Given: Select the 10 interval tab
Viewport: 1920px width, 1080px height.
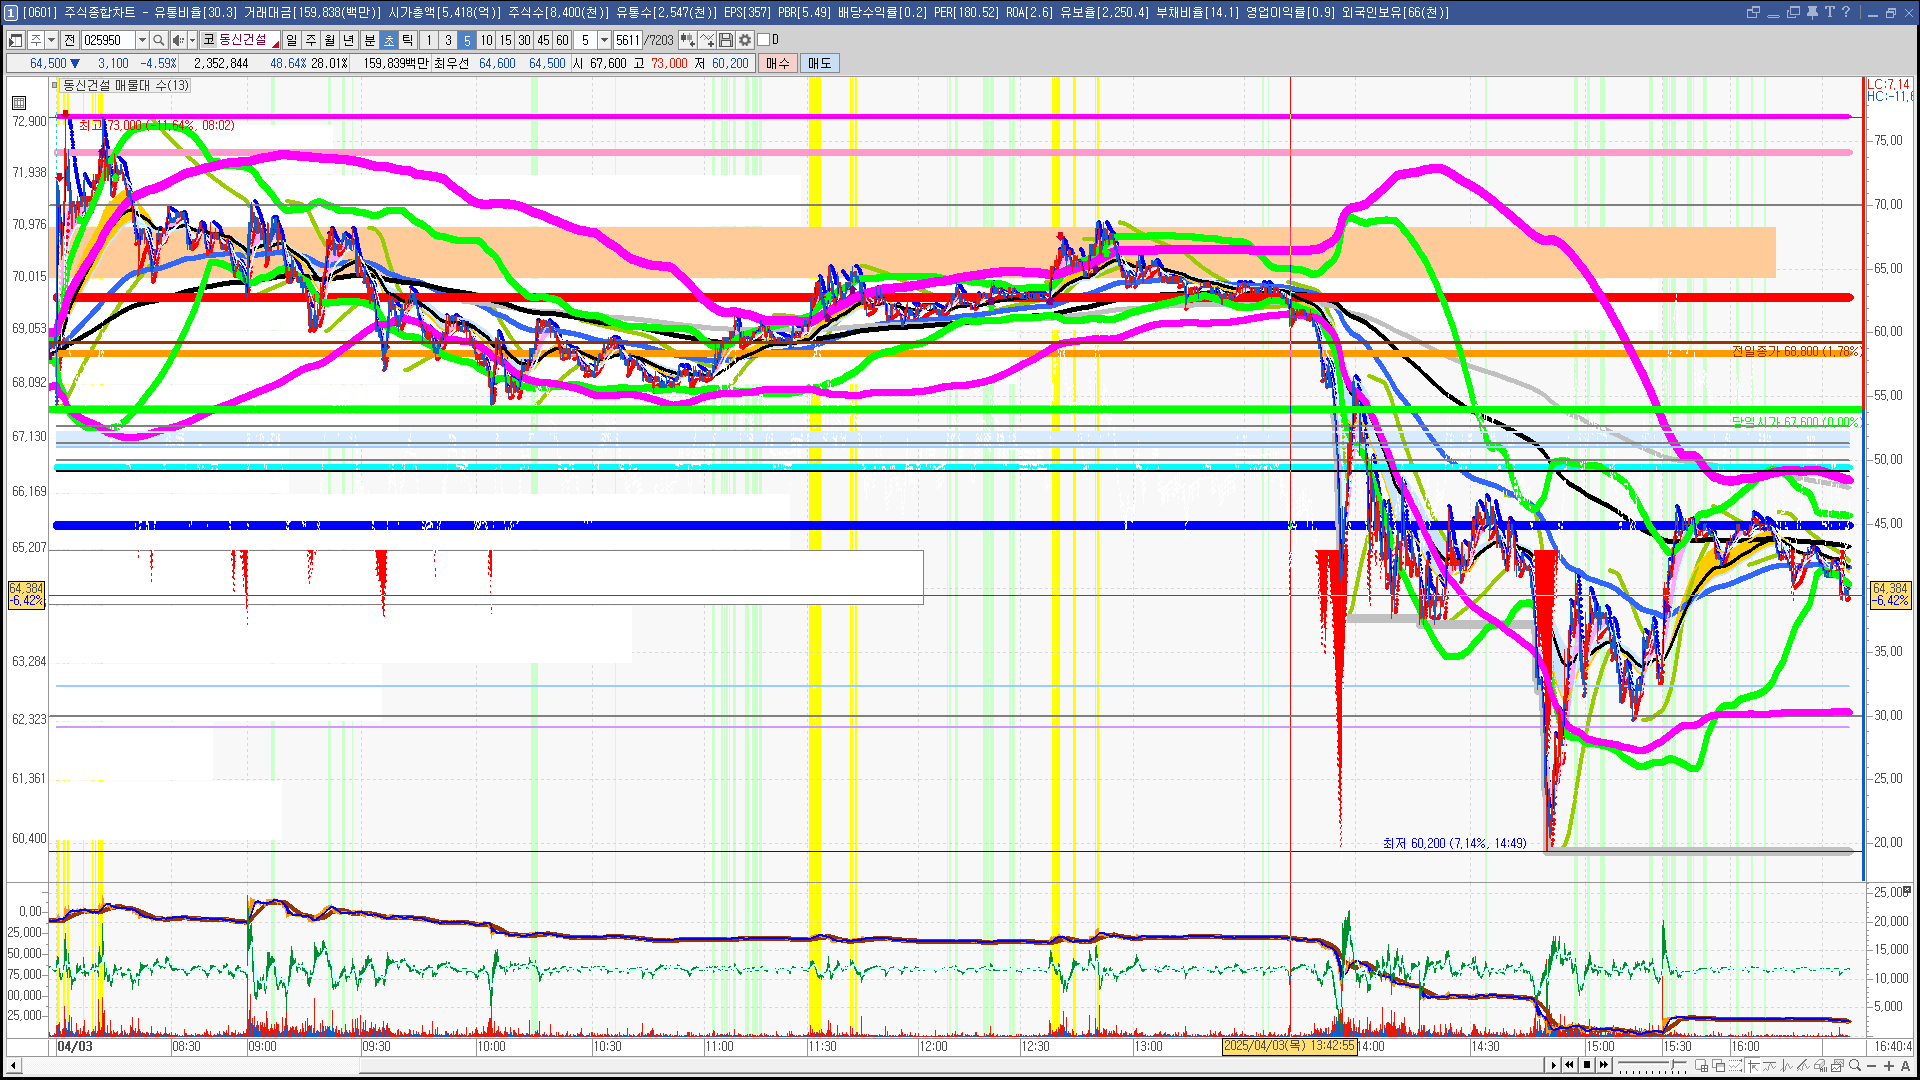Looking at the screenshot, I should [x=486, y=40].
